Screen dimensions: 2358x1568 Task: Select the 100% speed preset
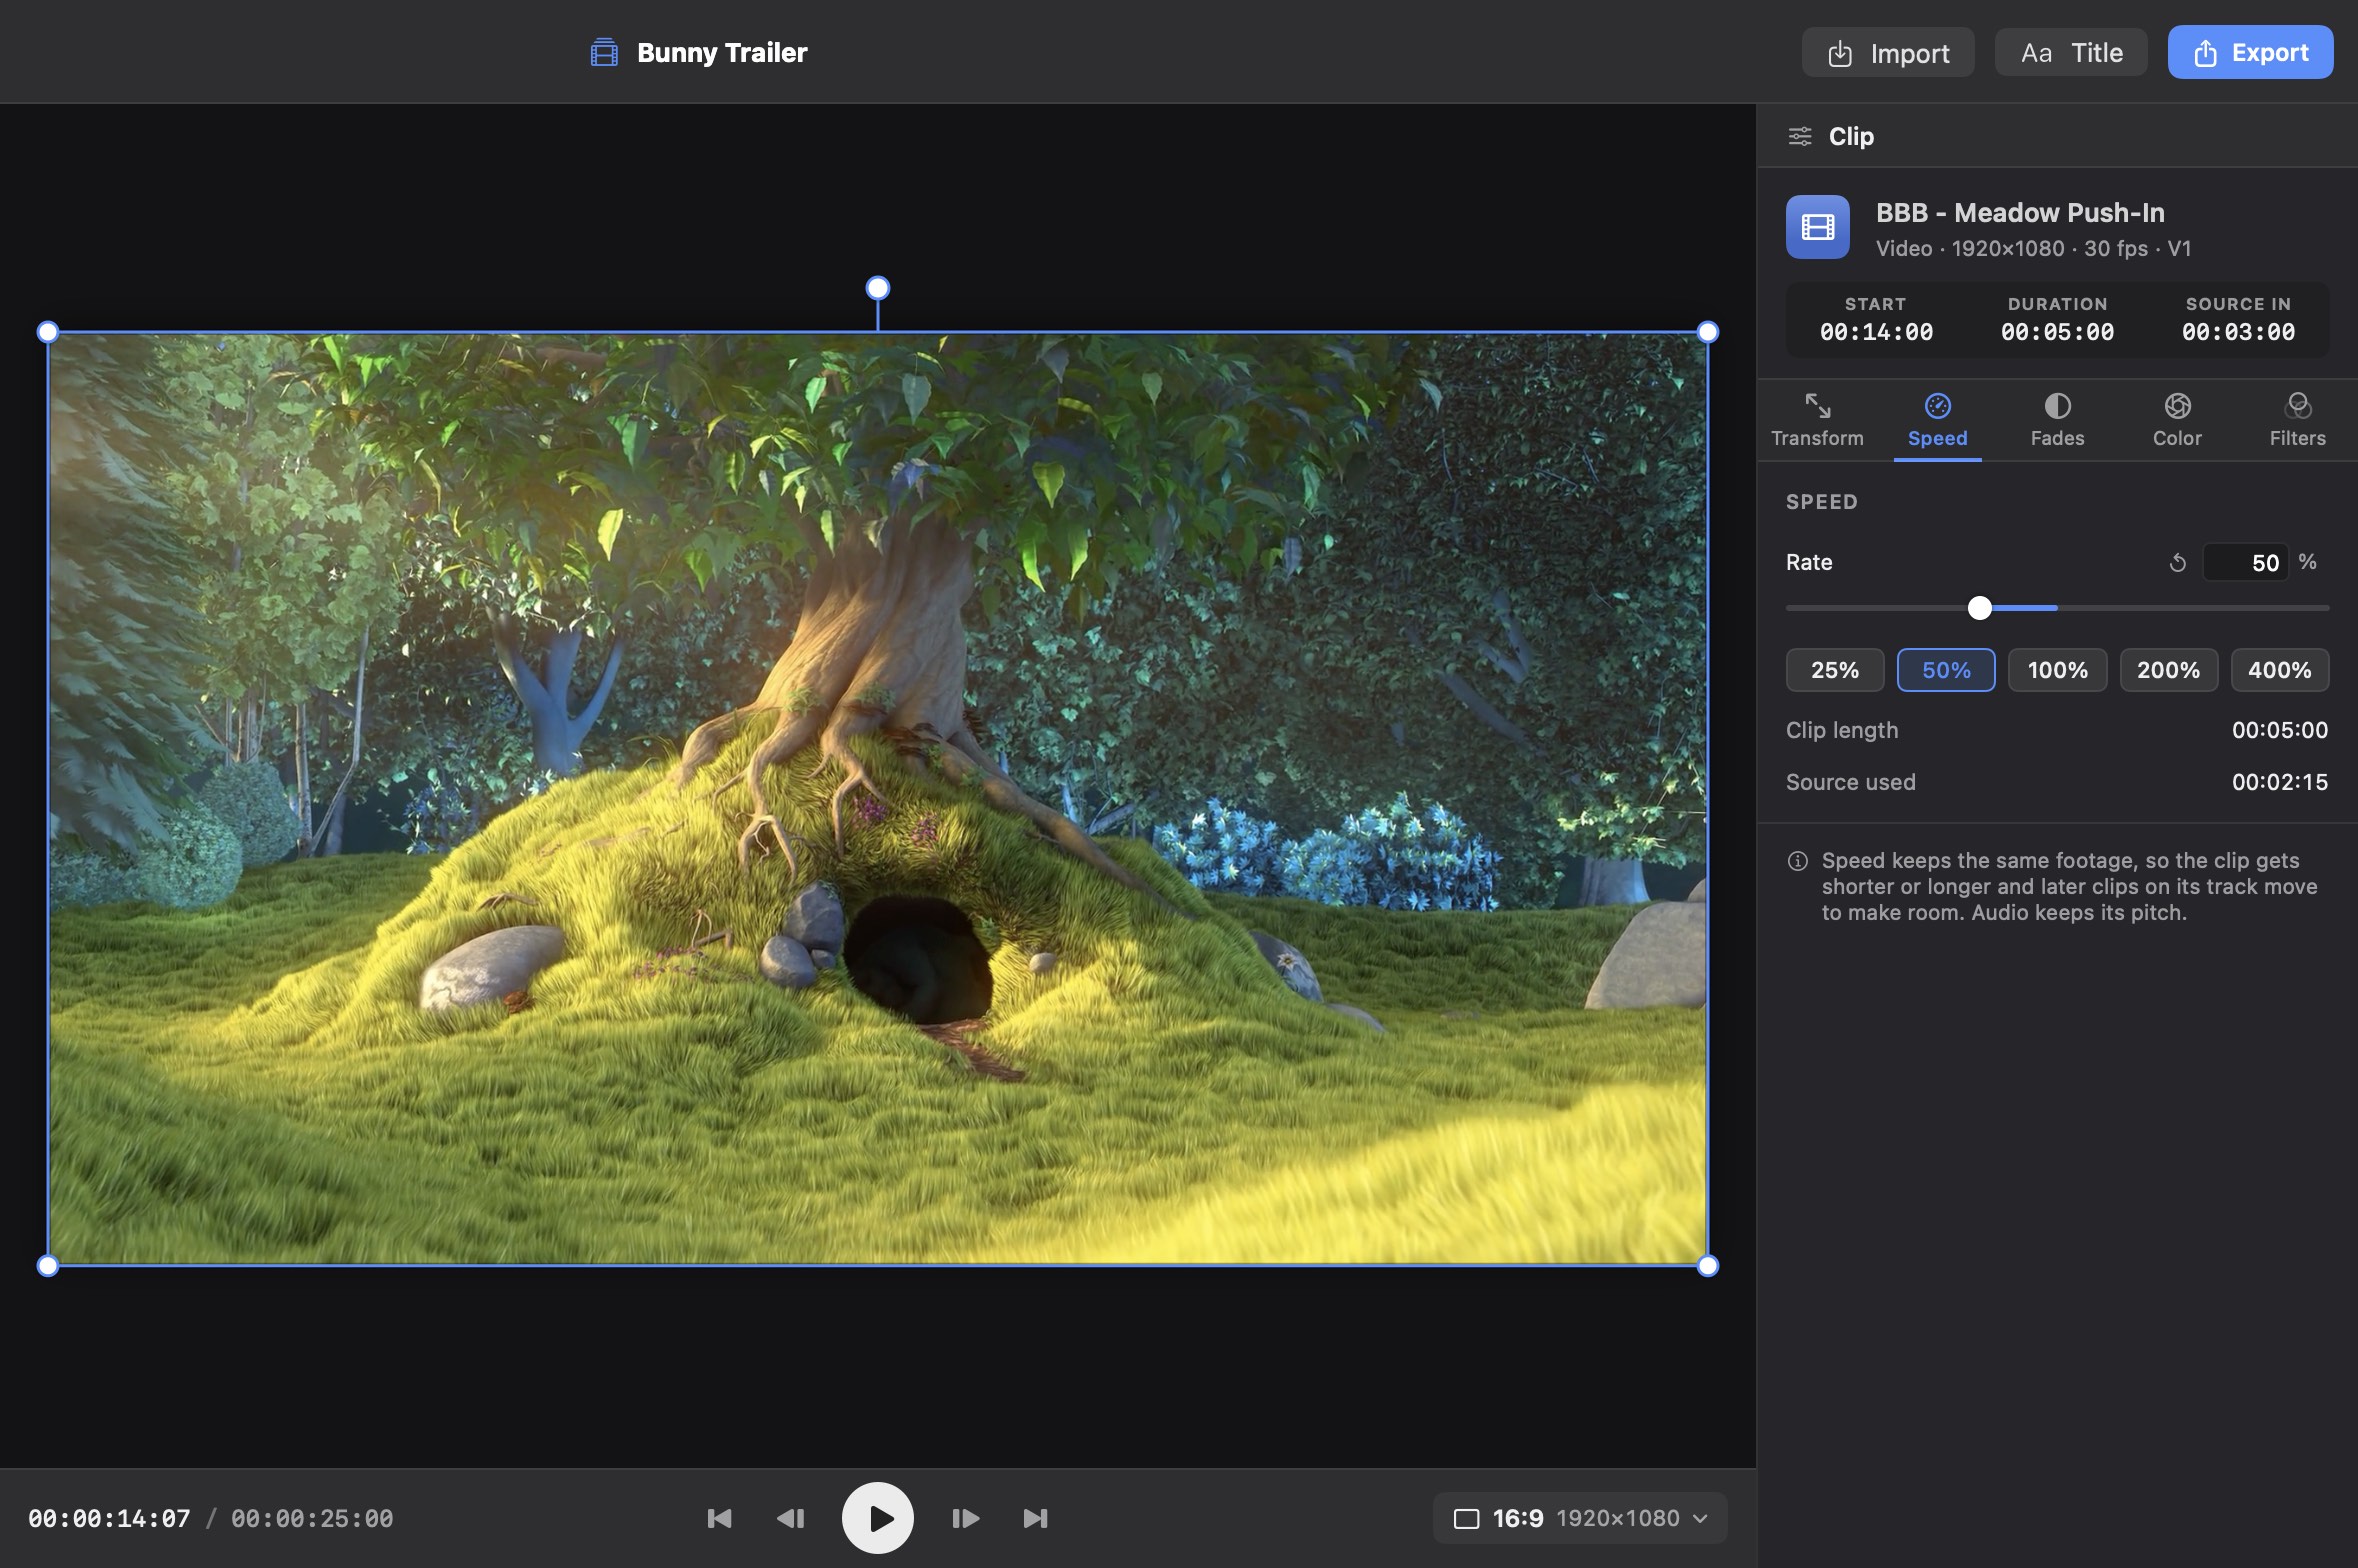(x=2057, y=670)
